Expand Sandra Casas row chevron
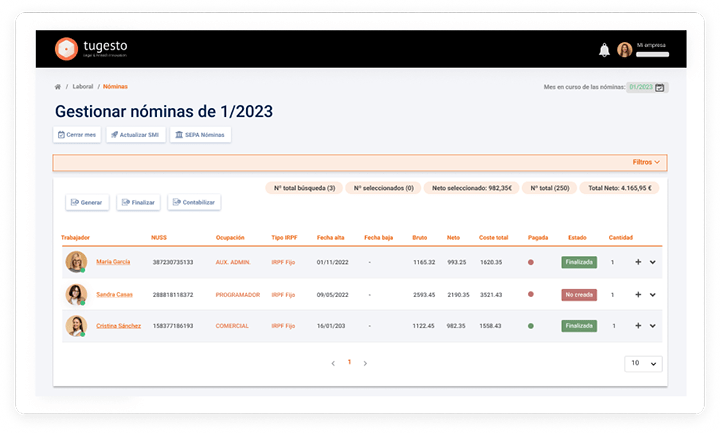This screenshot has height=433, width=720. pyautogui.click(x=652, y=295)
